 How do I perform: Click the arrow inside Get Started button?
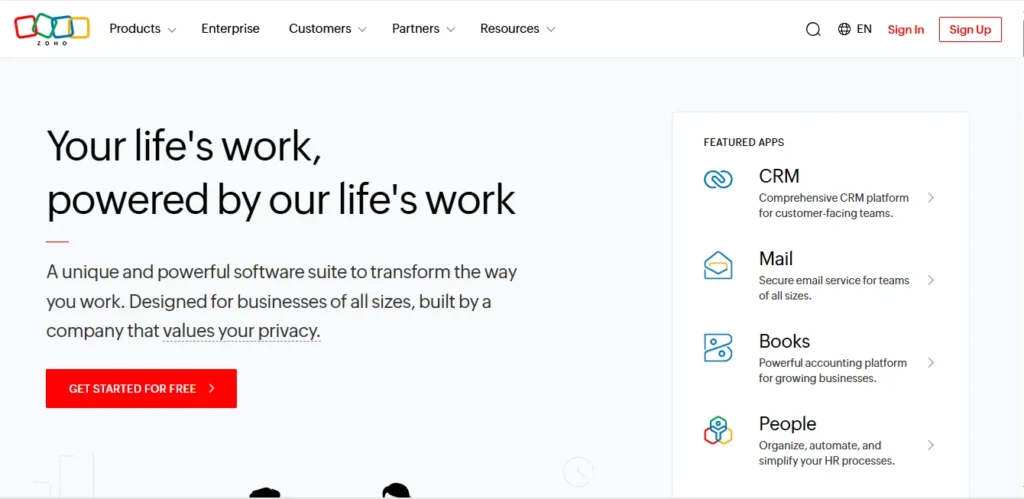(212, 389)
